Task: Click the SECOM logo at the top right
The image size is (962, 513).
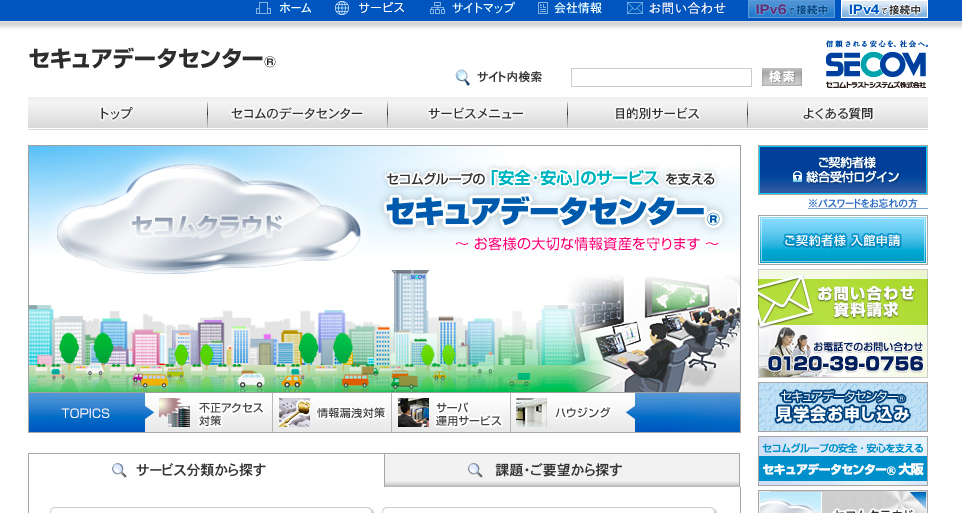Action: click(x=875, y=64)
